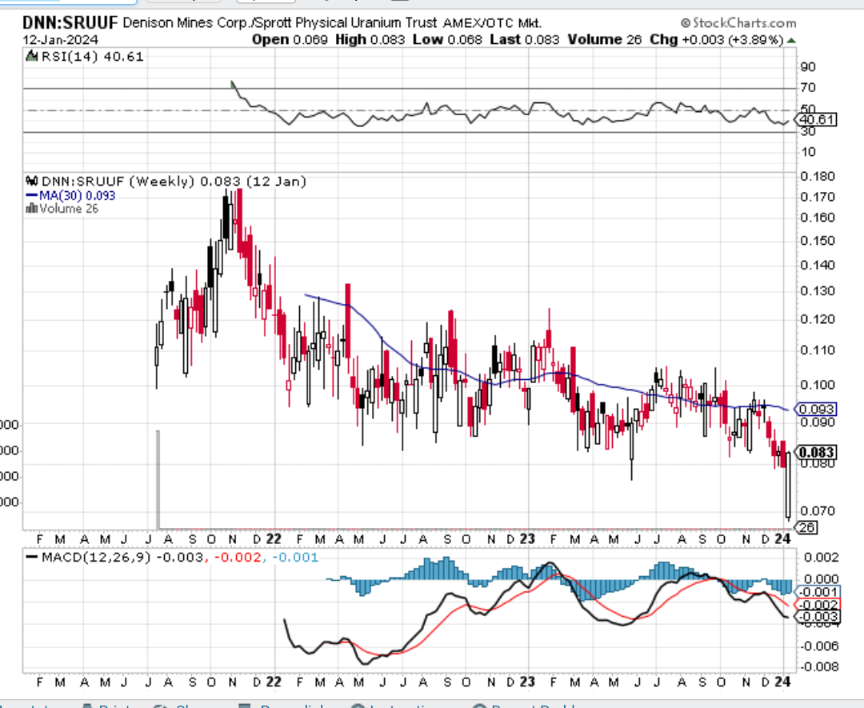Click the 26 volume tag on axis
Screen dimensions: 864x708
pyautogui.click(x=807, y=527)
